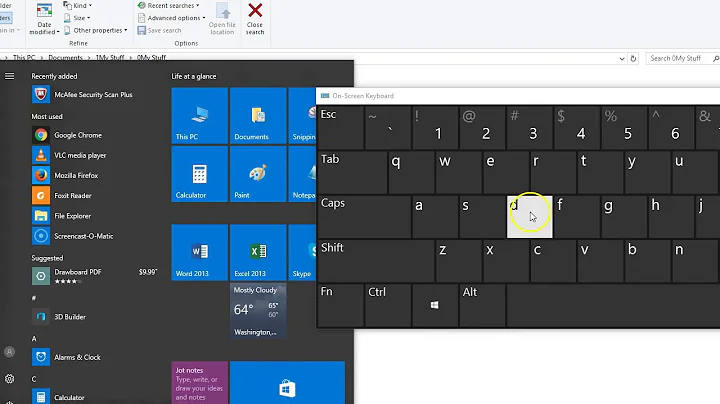
Task: Expand Other properties dropdown
Action: click(95, 30)
